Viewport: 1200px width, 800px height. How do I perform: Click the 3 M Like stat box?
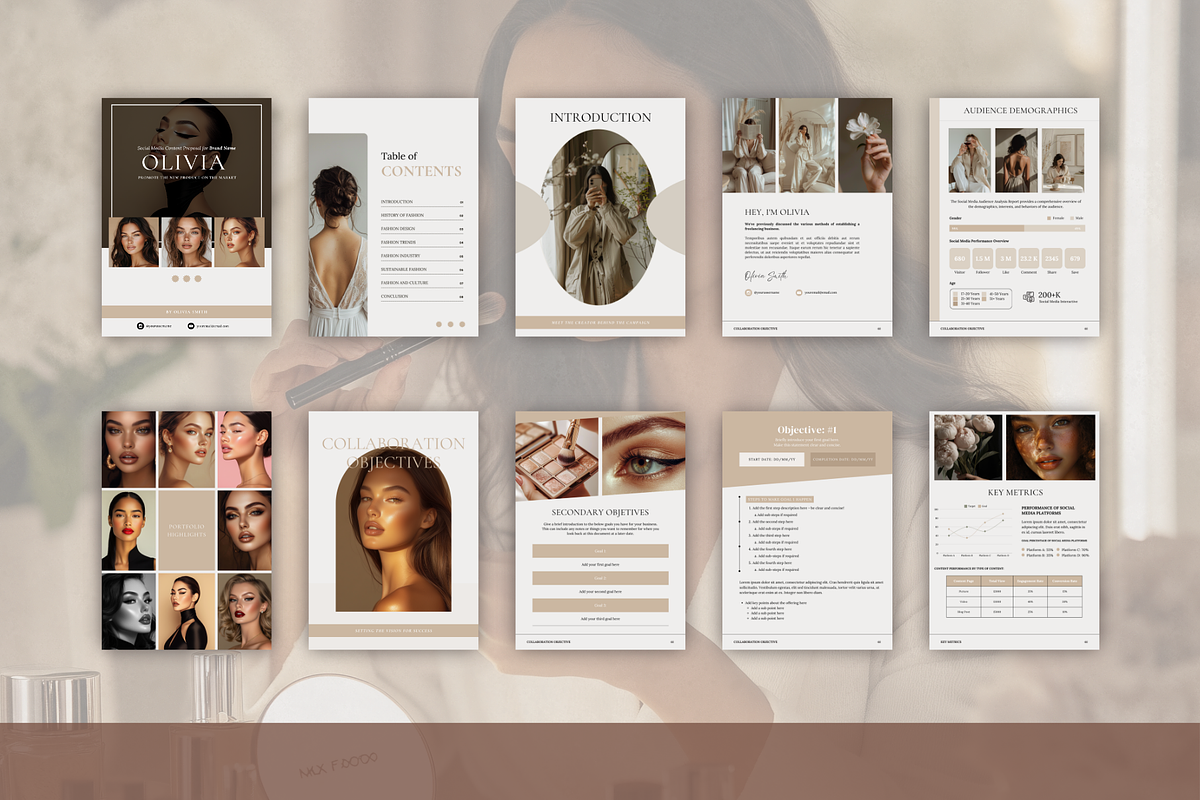click(x=1005, y=260)
